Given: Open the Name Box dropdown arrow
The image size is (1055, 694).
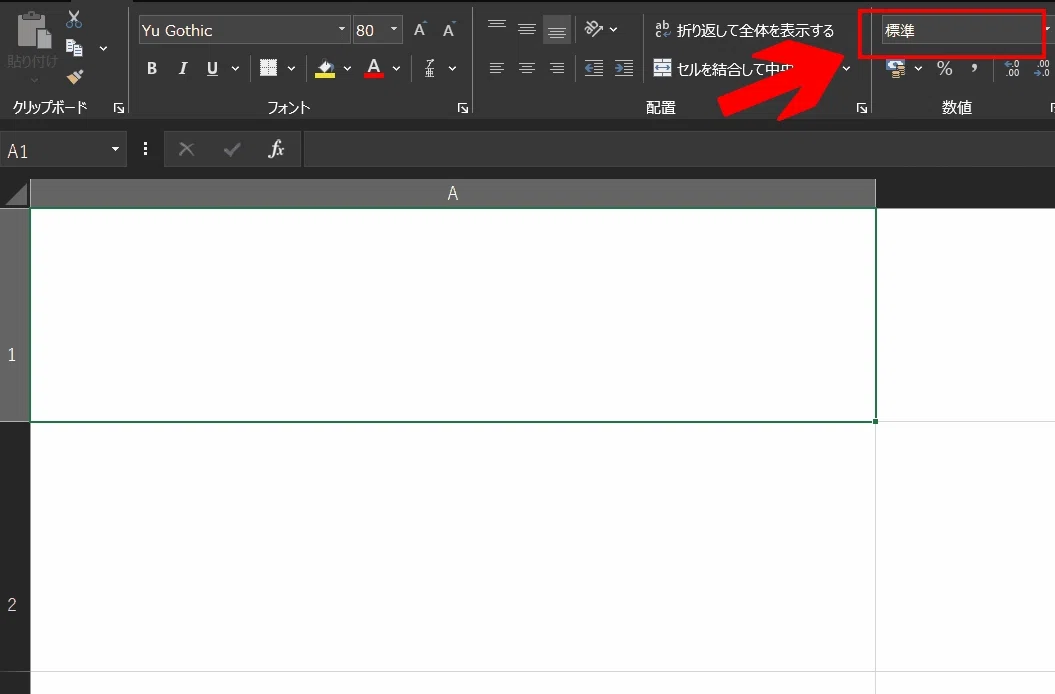Looking at the screenshot, I should 115,149.
